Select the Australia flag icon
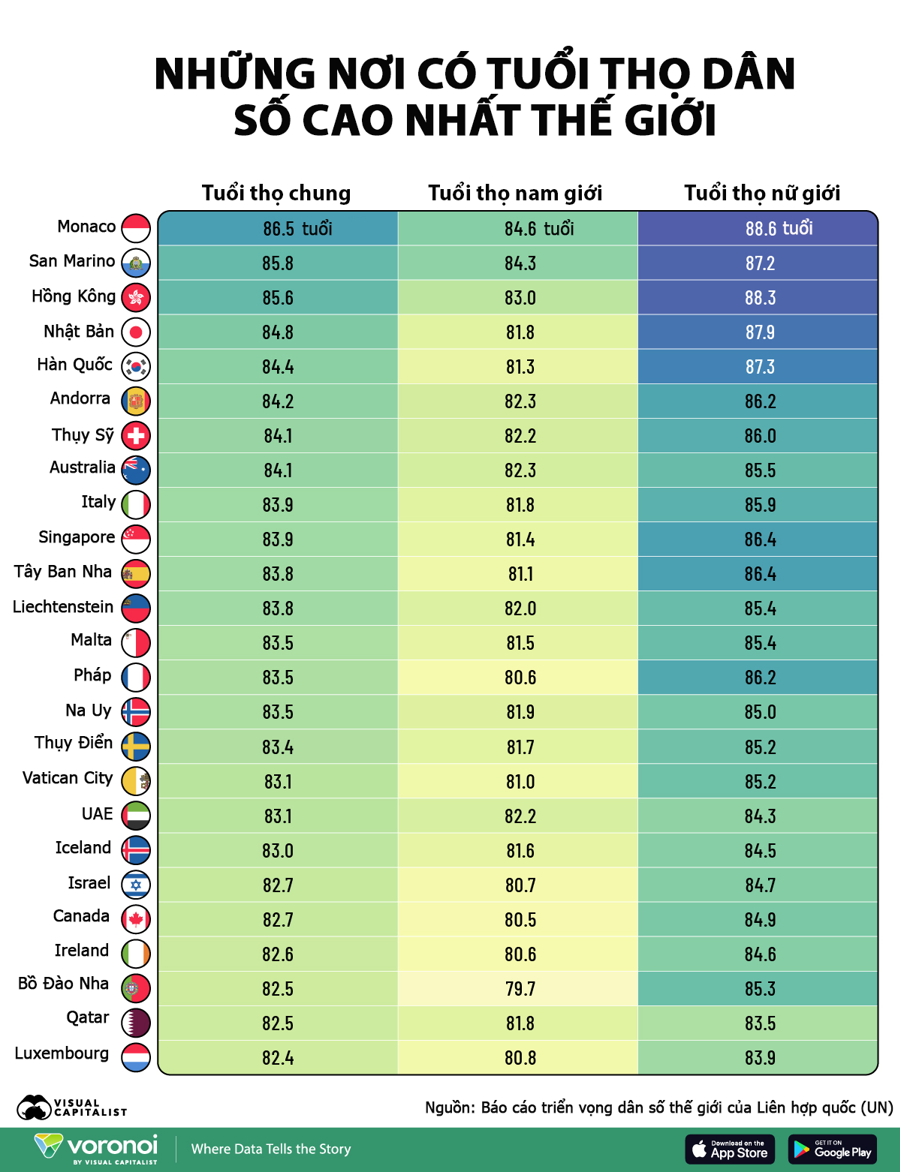The image size is (900, 1172). [x=136, y=470]
